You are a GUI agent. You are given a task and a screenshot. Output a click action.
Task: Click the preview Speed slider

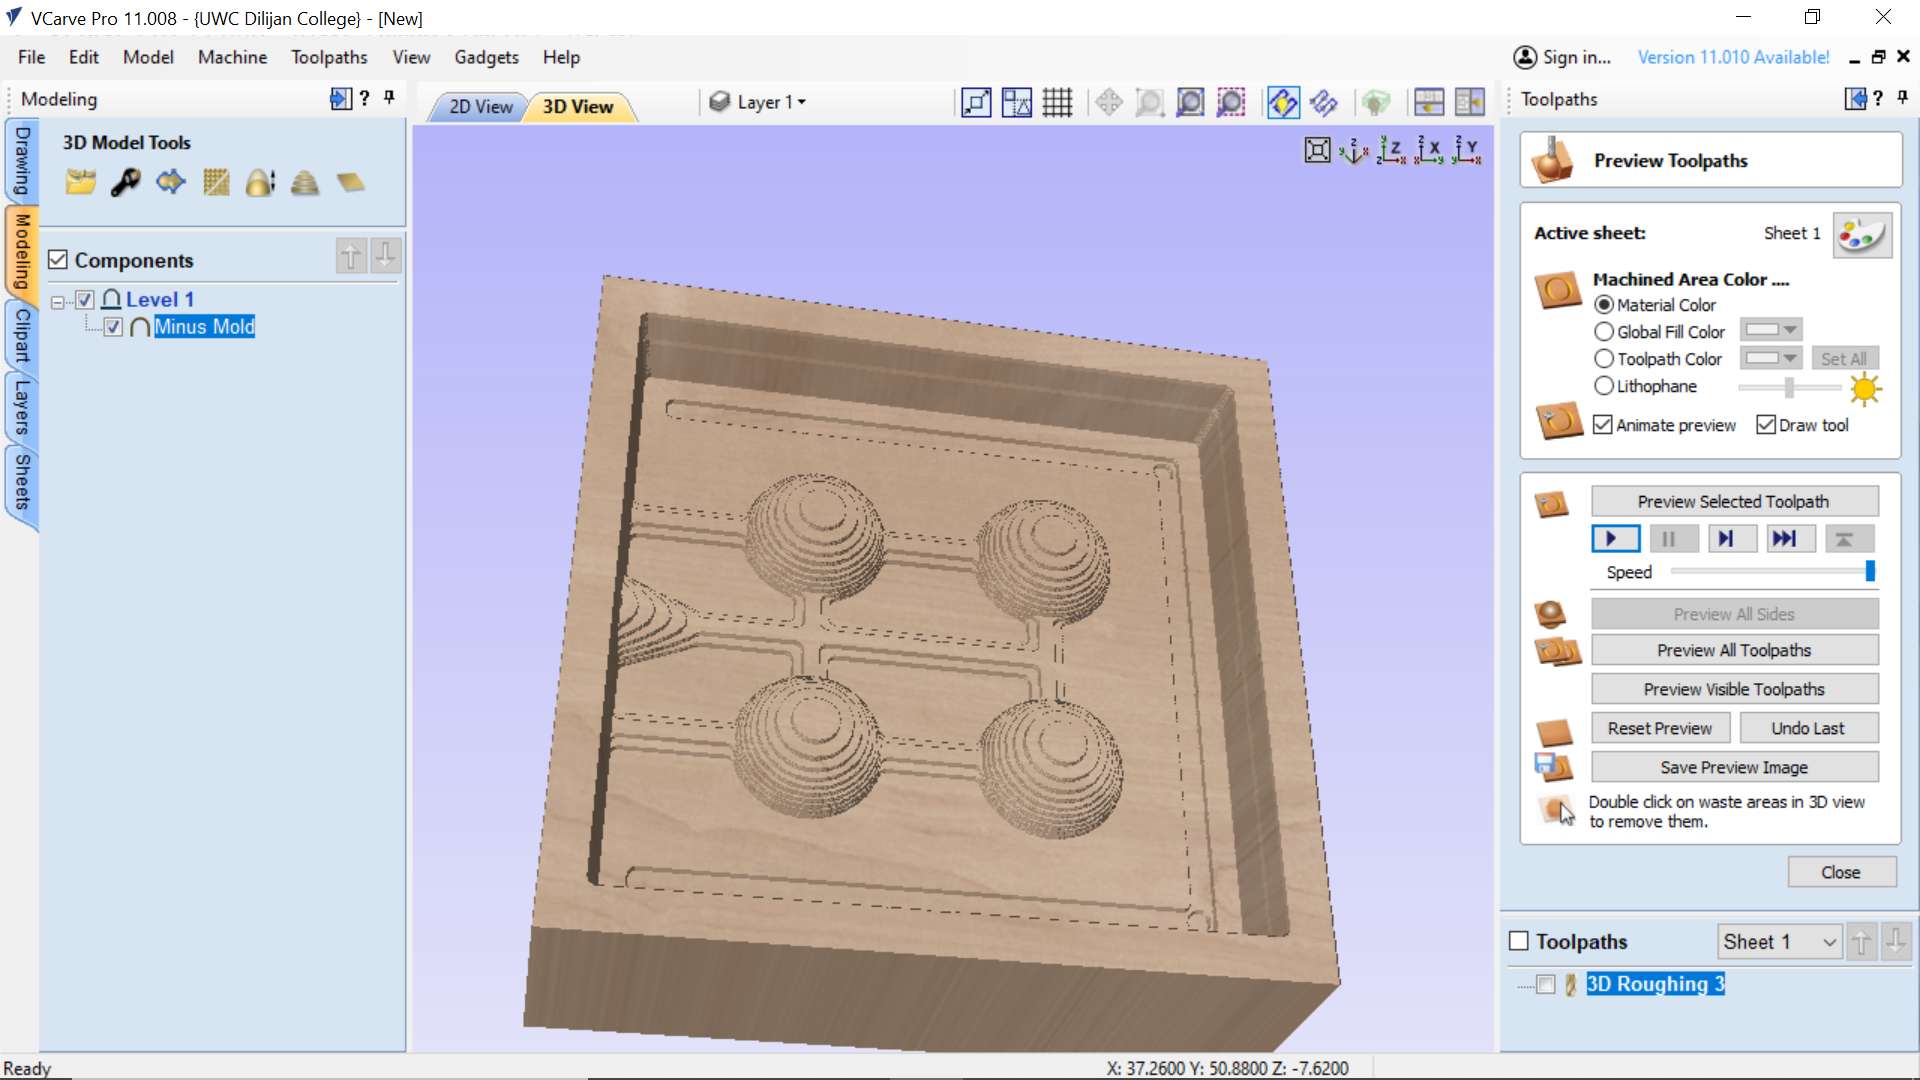point(1770,572)
